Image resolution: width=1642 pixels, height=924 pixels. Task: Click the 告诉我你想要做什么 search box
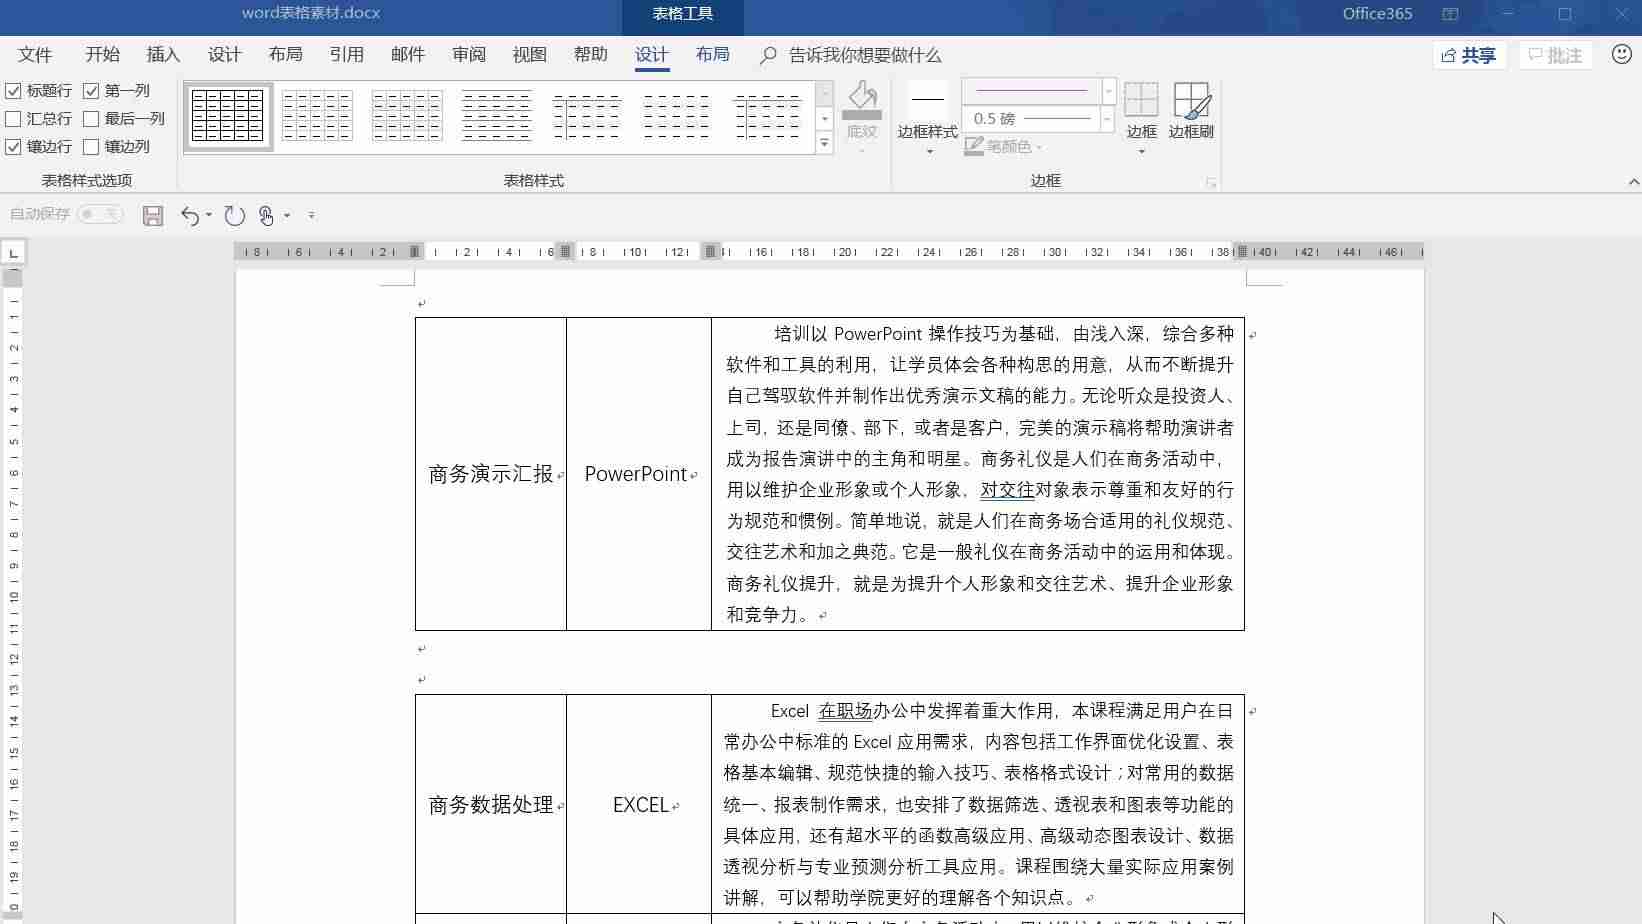pyautogui.click(x=864, y=55)
